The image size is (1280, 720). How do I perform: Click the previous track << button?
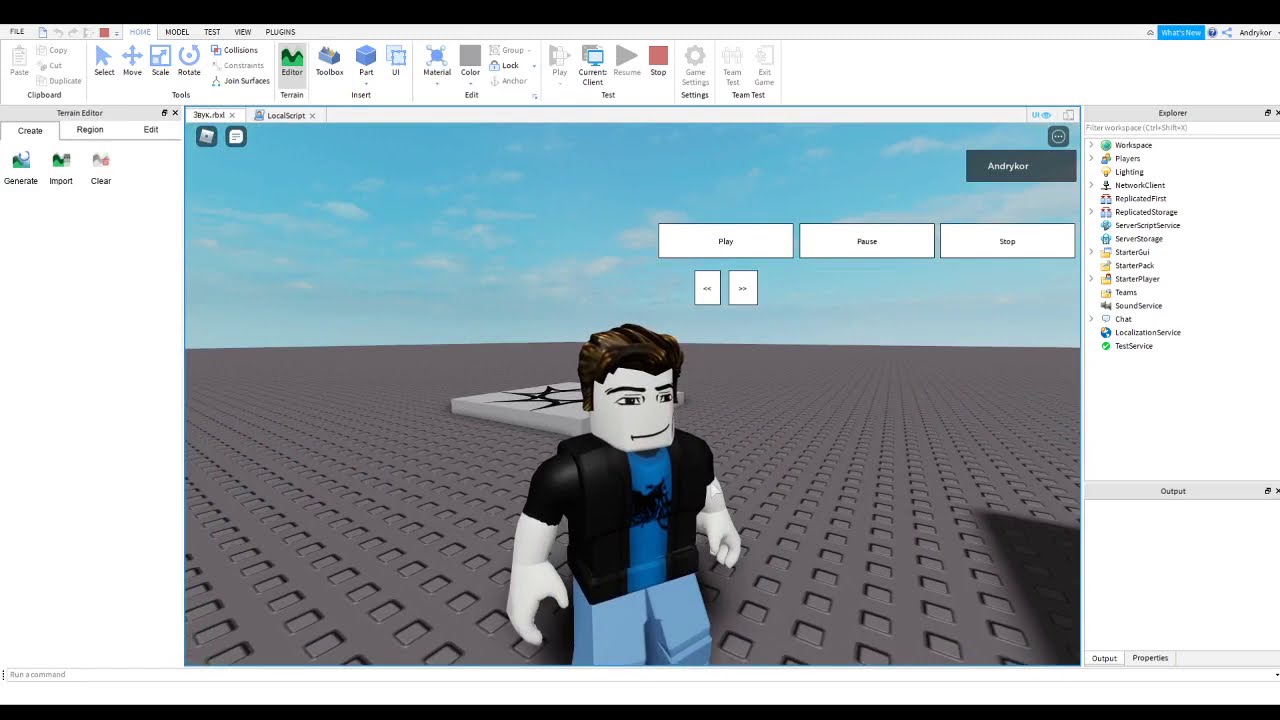707,288
